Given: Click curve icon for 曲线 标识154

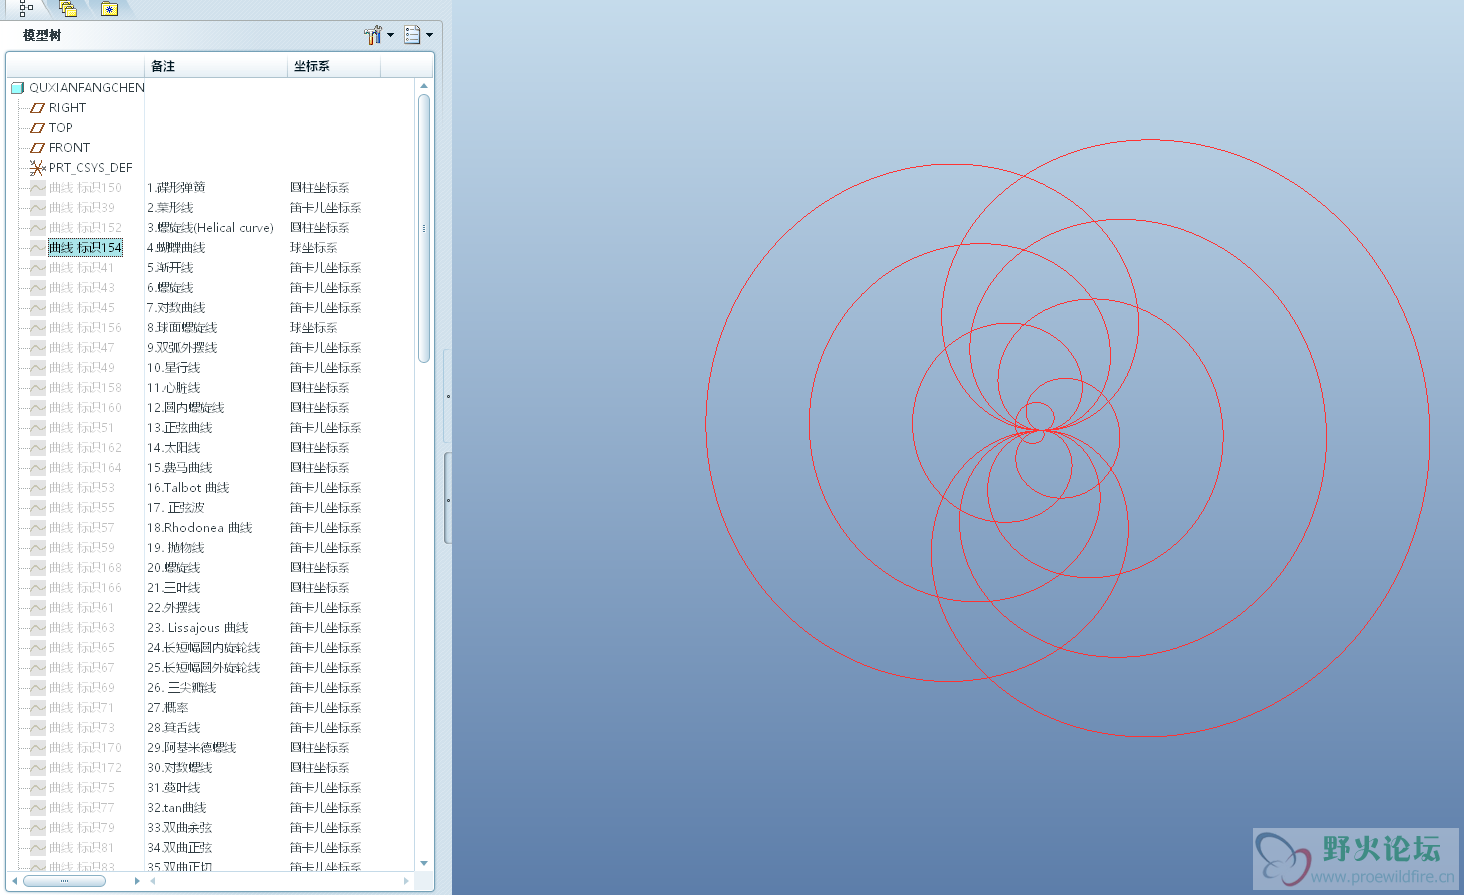Looking at the screenshot, I should 38,248.
